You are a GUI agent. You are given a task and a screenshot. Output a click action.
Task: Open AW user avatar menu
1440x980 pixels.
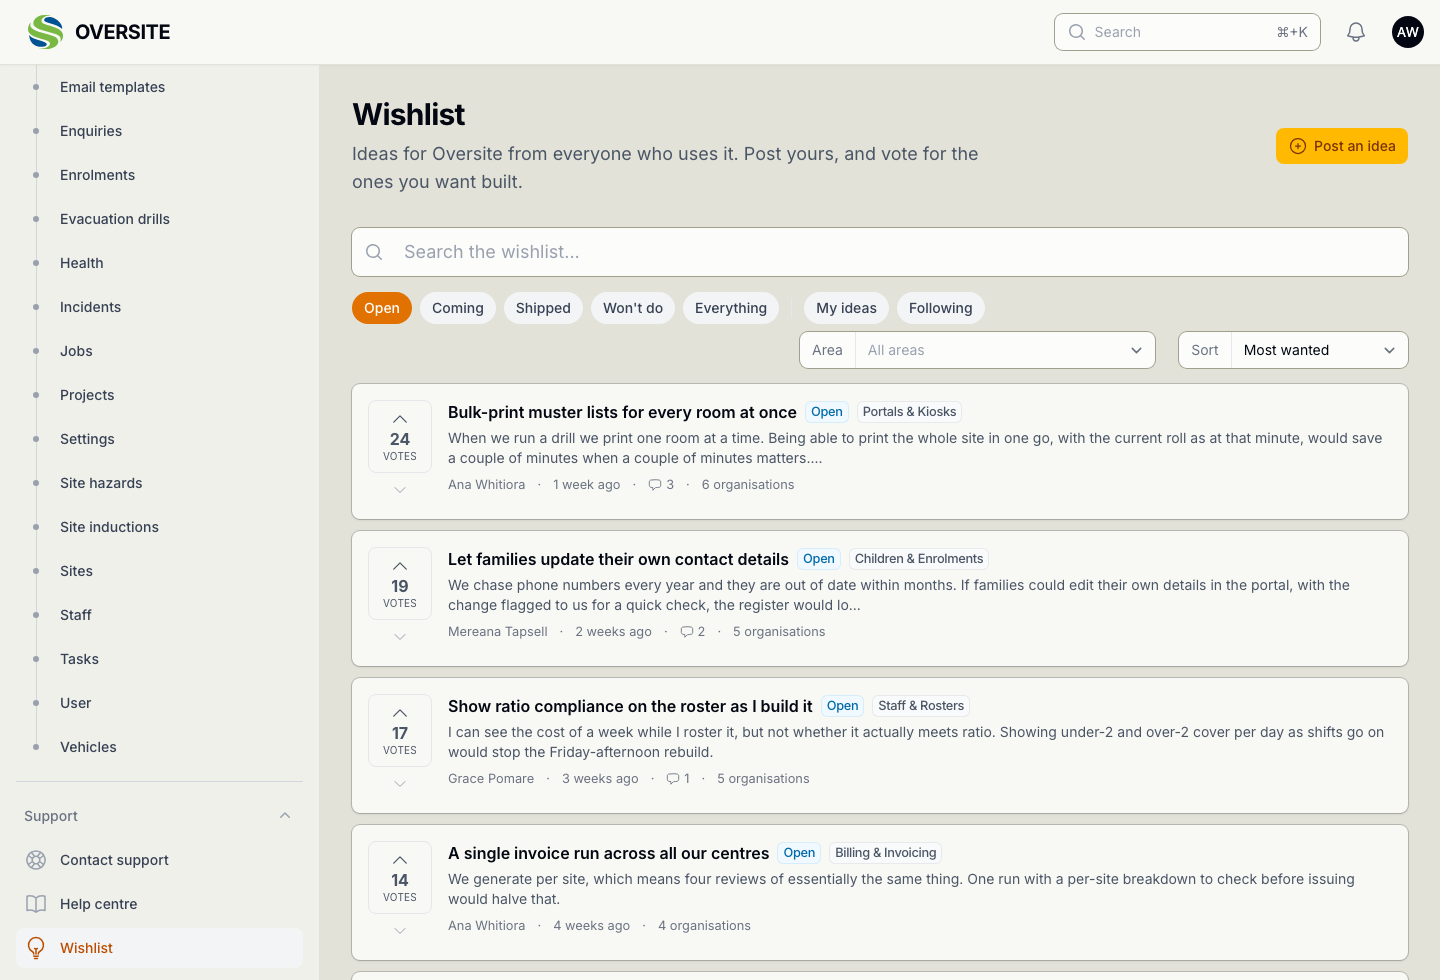point(1408,32)
